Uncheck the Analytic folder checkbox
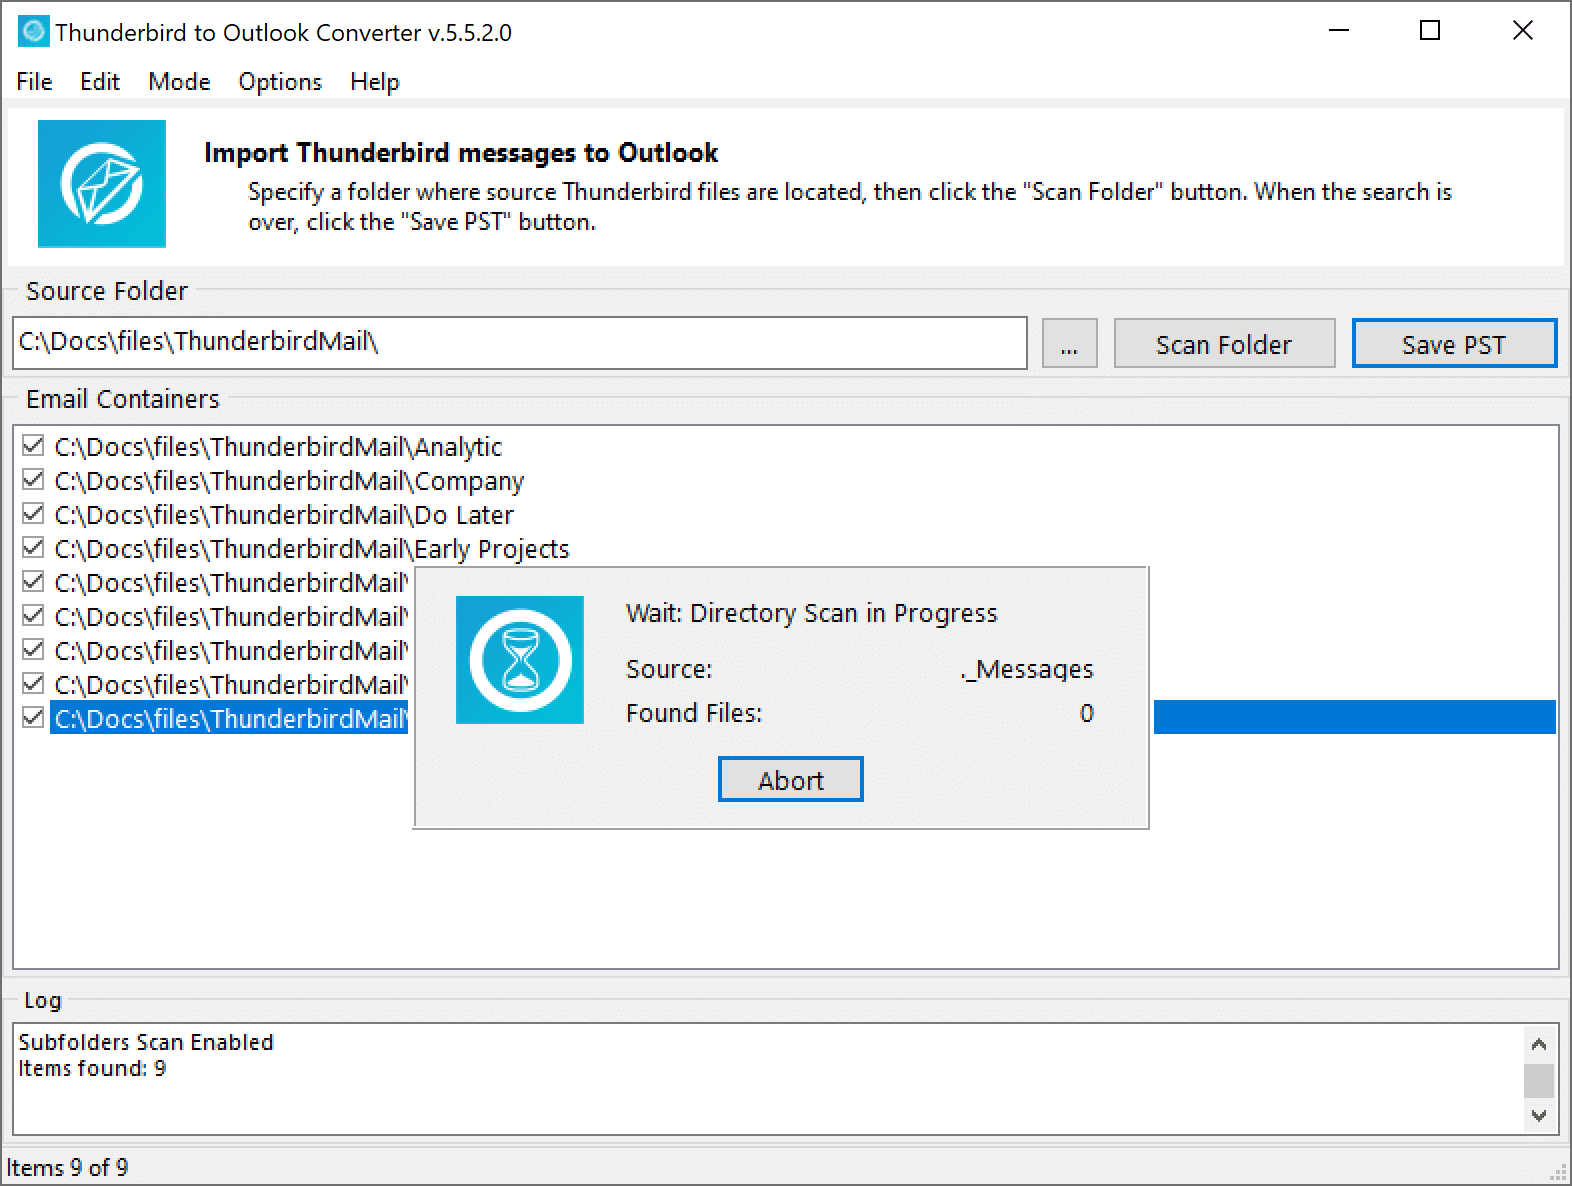 click(33, 446)
